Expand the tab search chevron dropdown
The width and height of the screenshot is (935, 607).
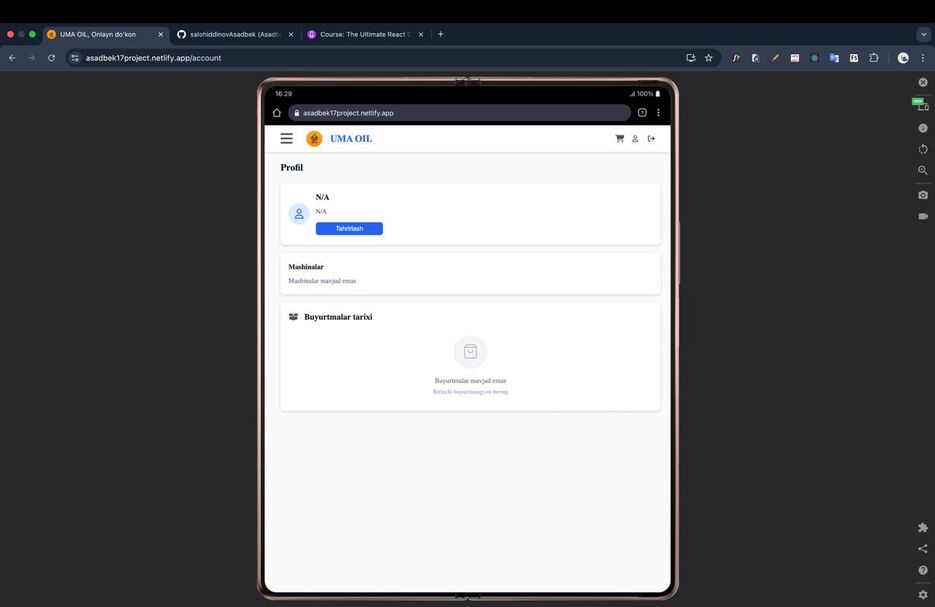click(923, 34)
